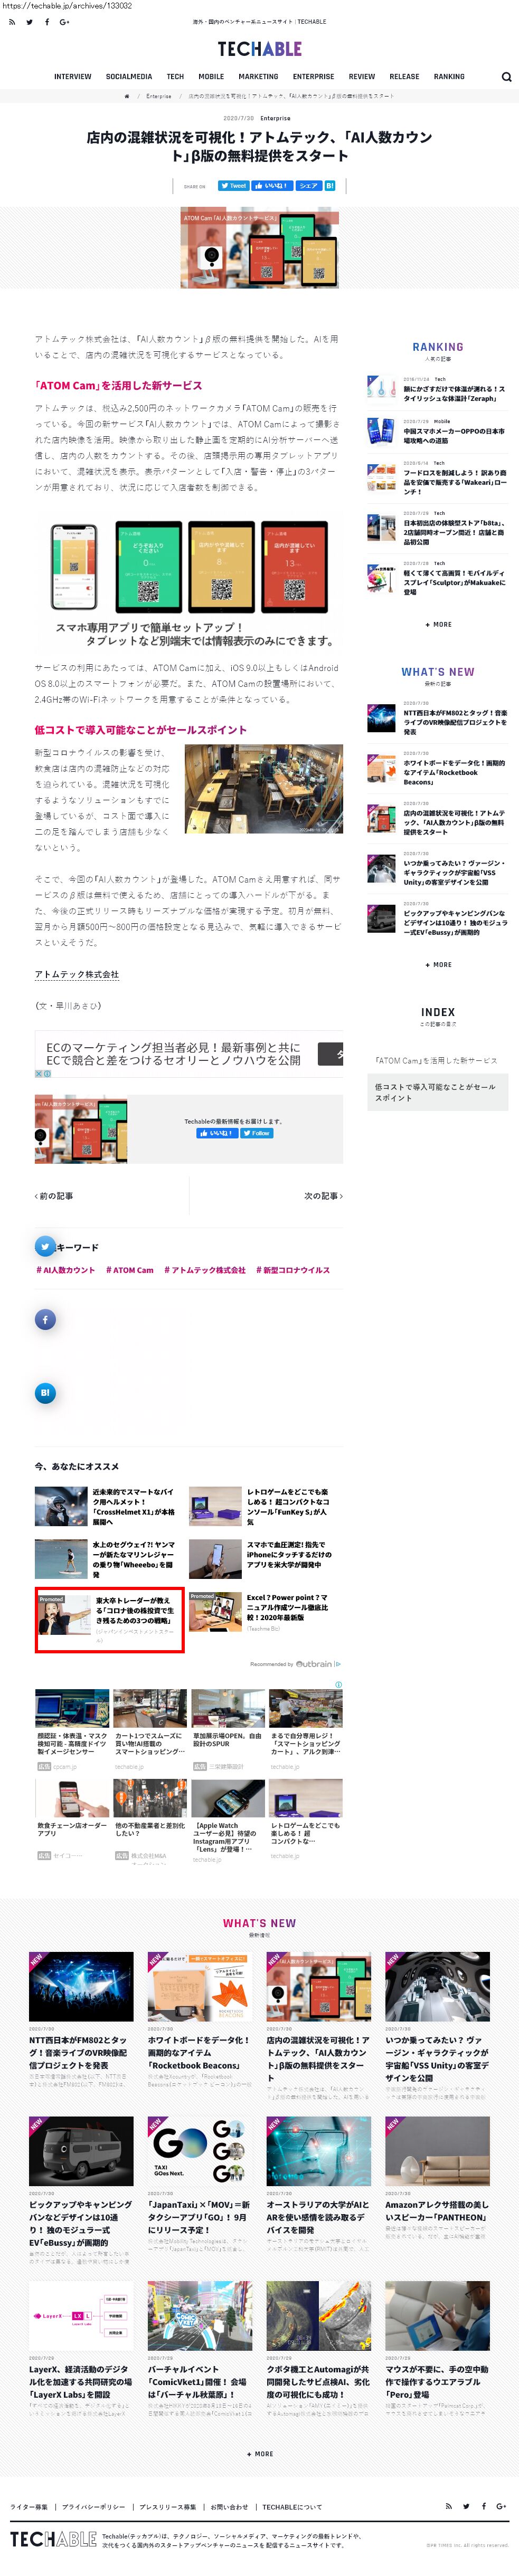The width and height of the screenshot is (519, 2576).
Task: Expand + MORE at bottom WHAT'S NEW grid
Action: (x=260, y=2454)
